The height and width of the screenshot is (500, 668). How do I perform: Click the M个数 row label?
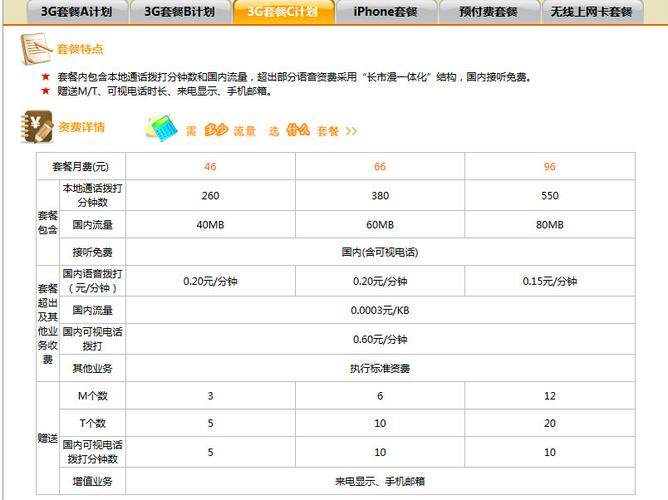(x=92, y=396)
